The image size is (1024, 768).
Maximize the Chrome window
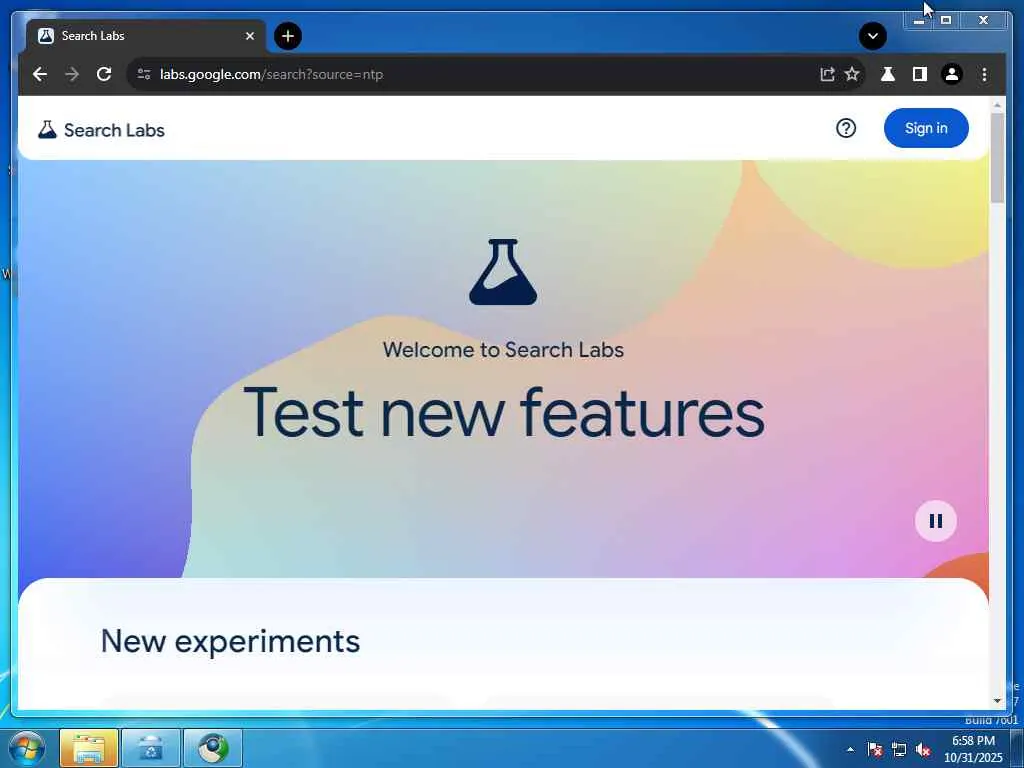coord(946,21)
